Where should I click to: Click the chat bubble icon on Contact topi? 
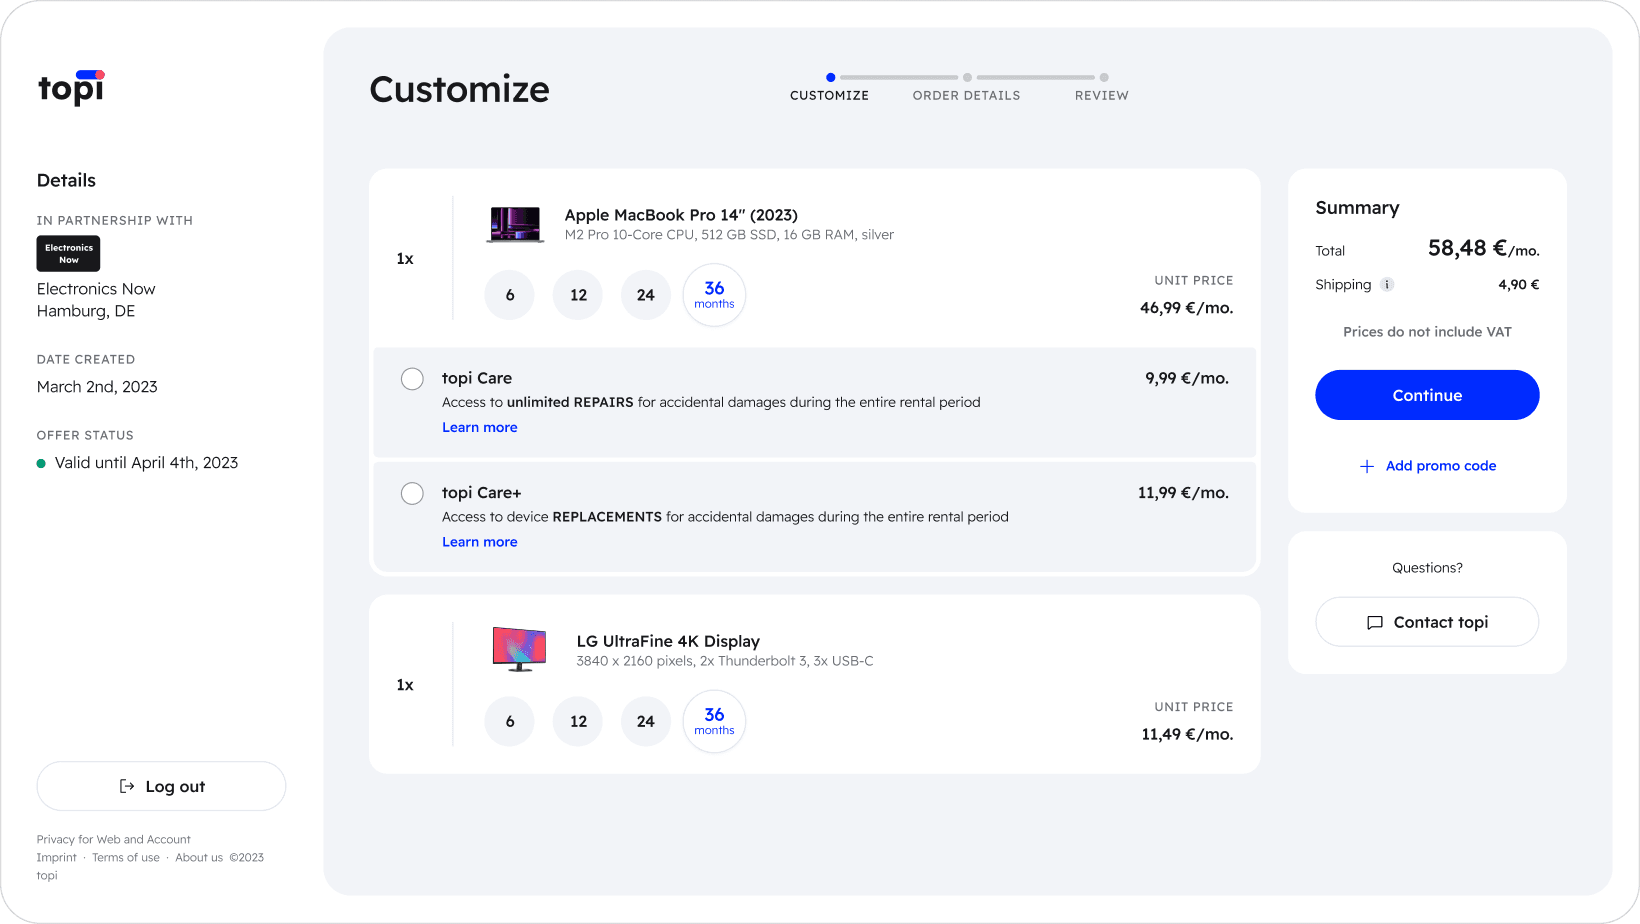pyautogui.click(x=1375, y=622)
